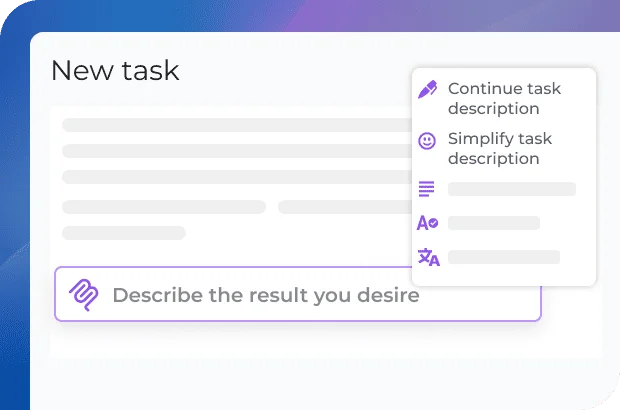
Task: Choose the placeholder option beside translate icon
Action: point(503,257)
